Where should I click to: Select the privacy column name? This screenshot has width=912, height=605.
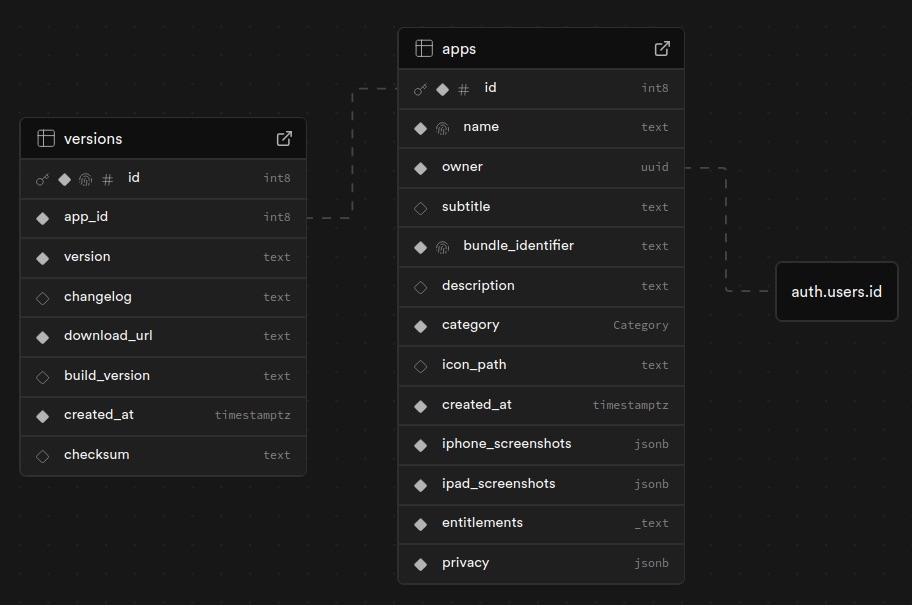(465, 563)
